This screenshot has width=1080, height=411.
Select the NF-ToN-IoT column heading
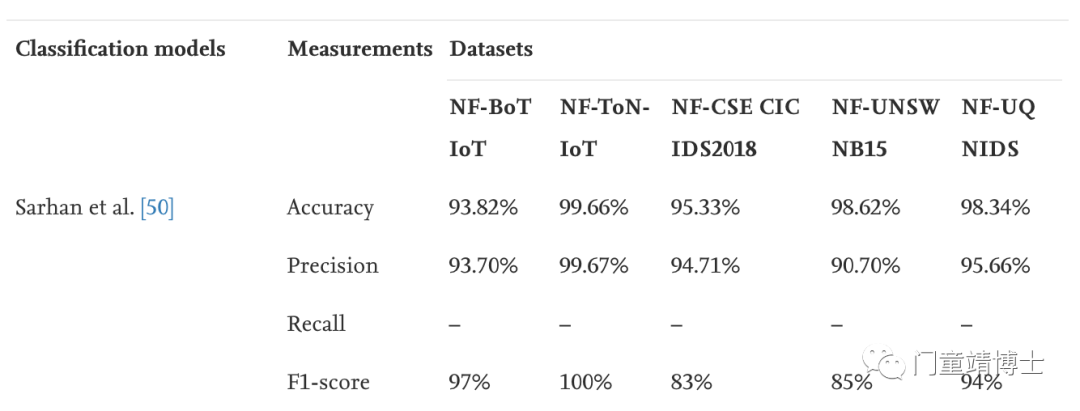tap(604, 128)
